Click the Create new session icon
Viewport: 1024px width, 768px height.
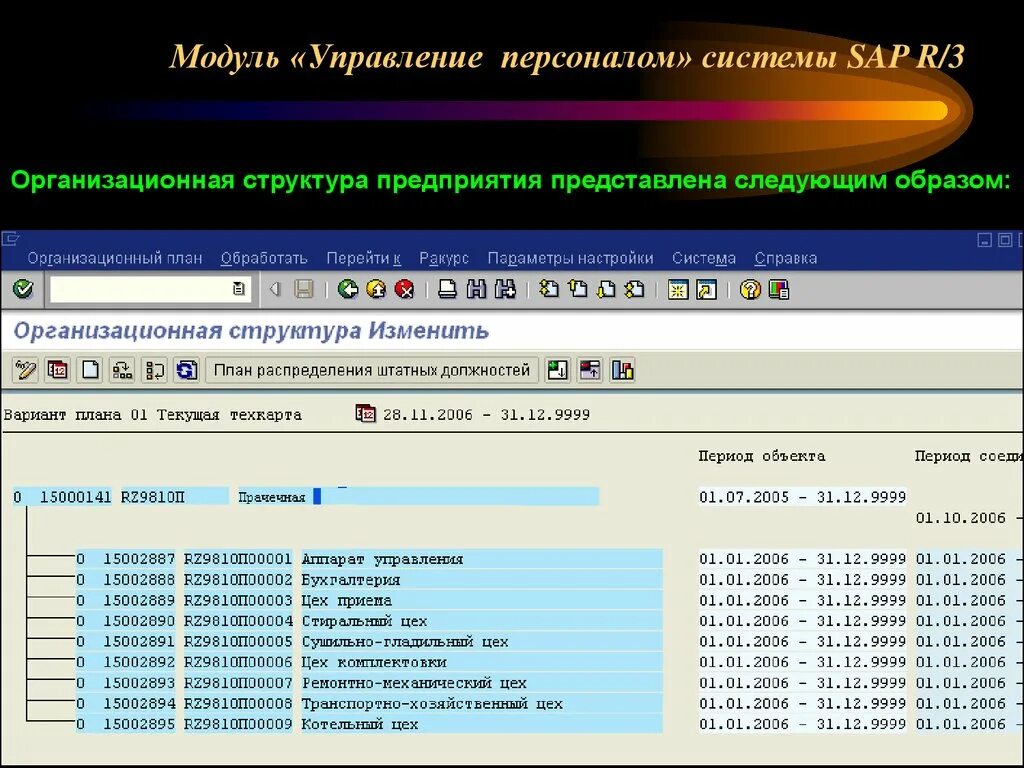[x=678, y=289]
